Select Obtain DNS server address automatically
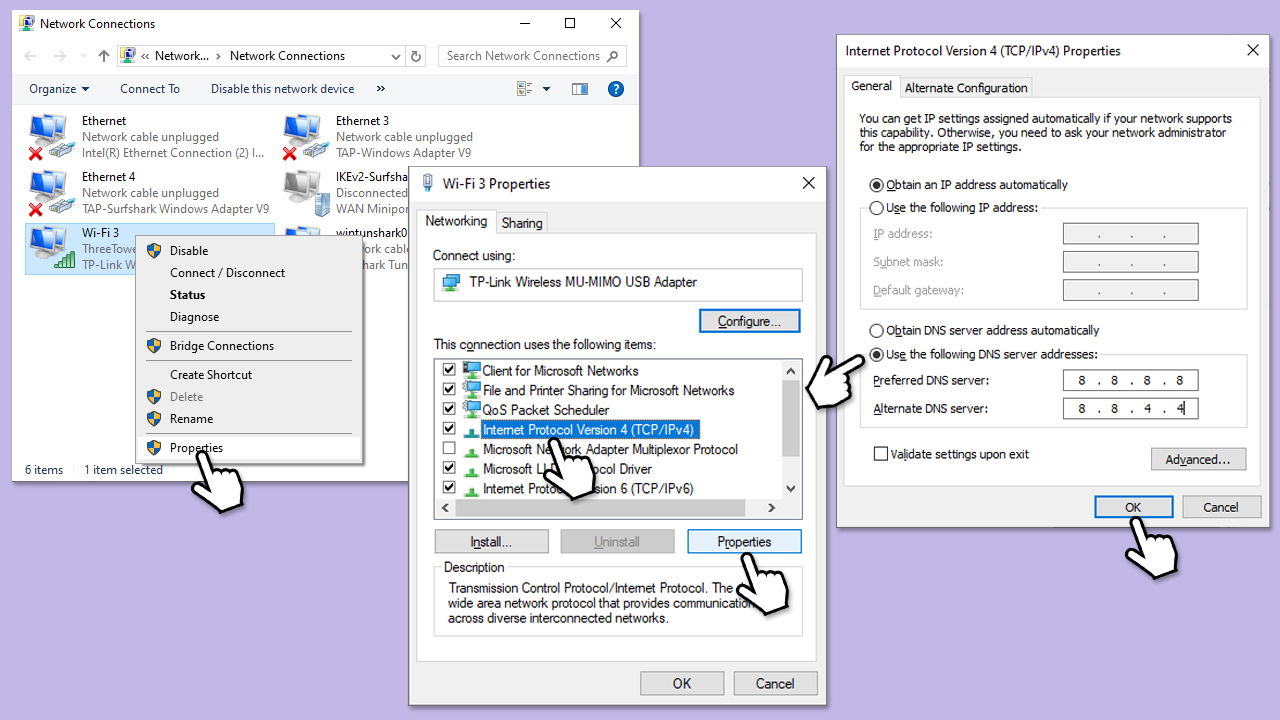This screenshot has width=1280, height=720. [877, 331]
